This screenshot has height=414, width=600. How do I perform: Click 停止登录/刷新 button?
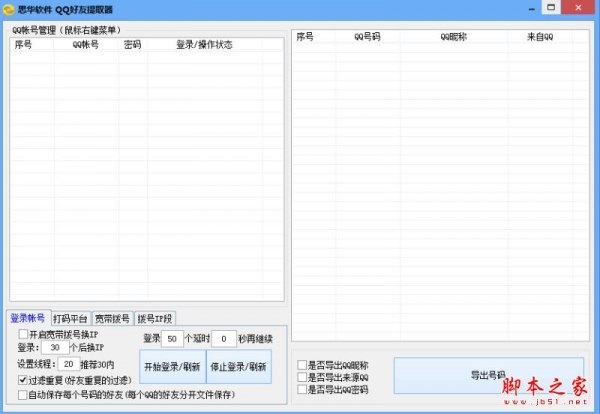click(238, 367)
